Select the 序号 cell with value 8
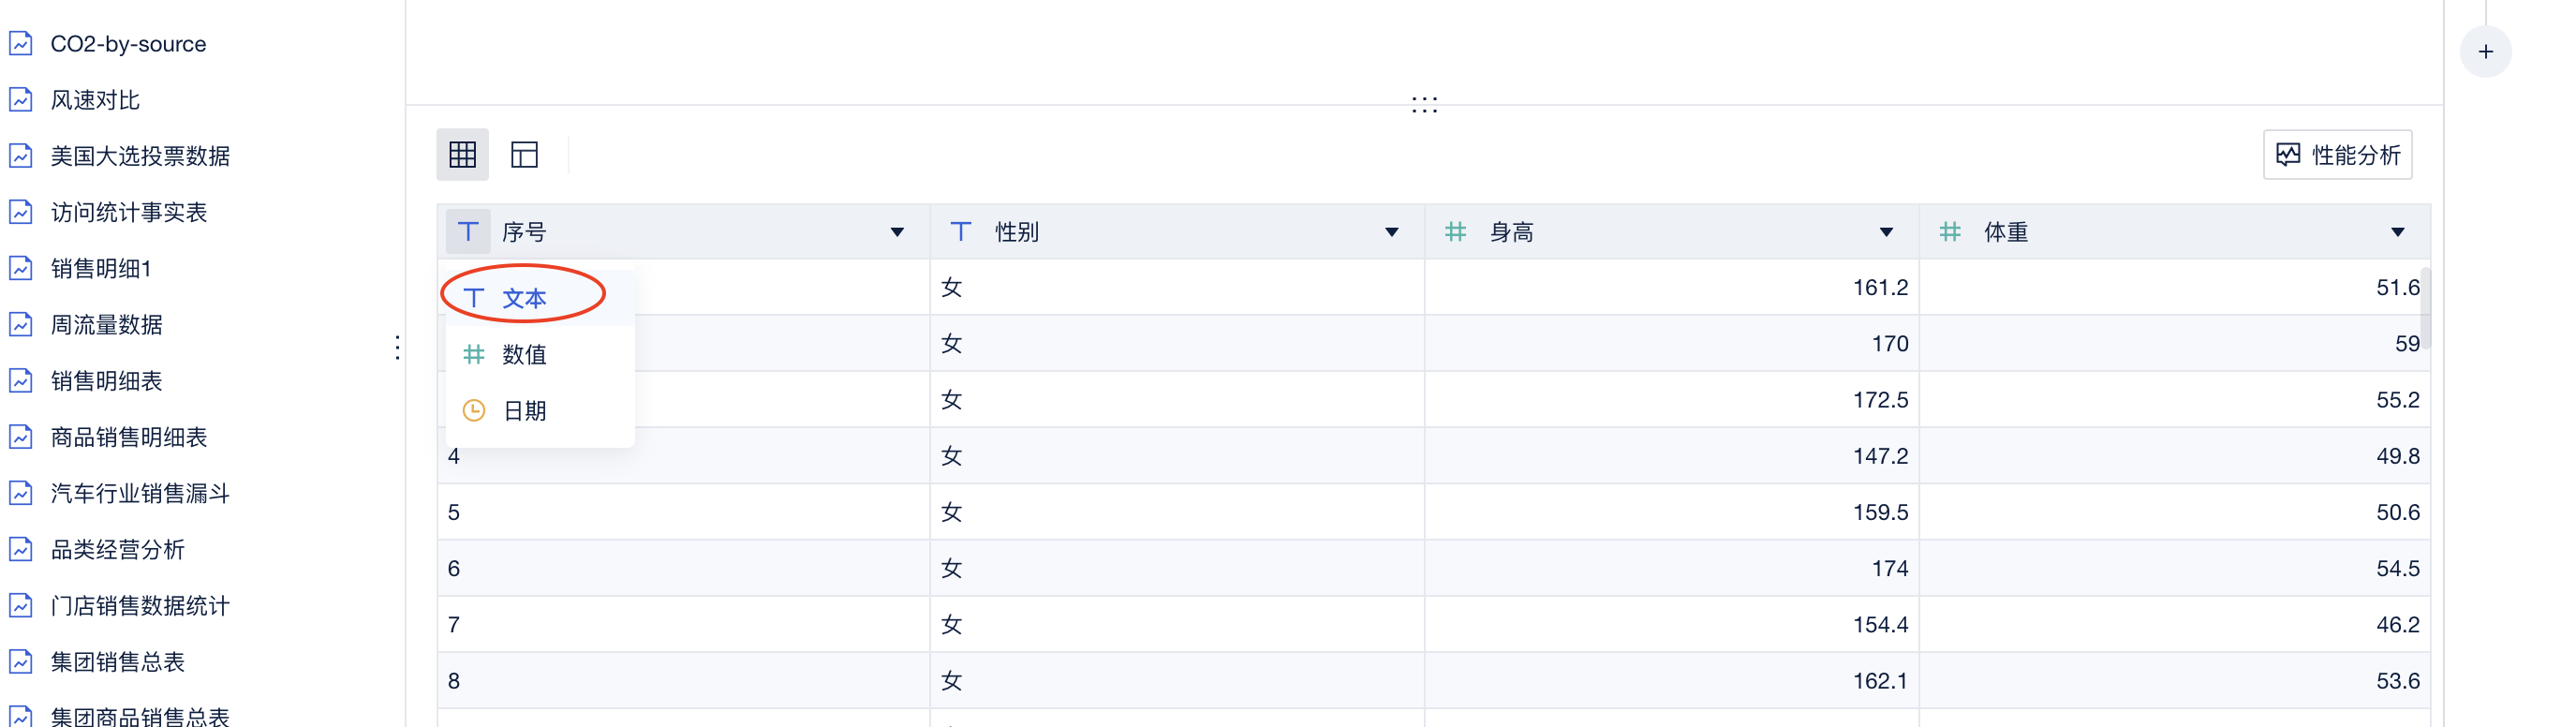2576x727 pixels. 684,681
